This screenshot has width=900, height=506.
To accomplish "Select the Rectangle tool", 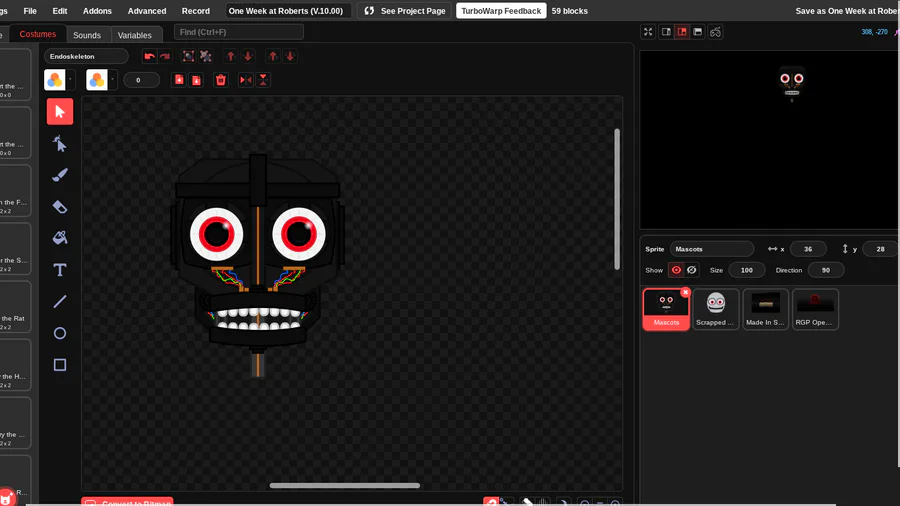I will (60, 365).
